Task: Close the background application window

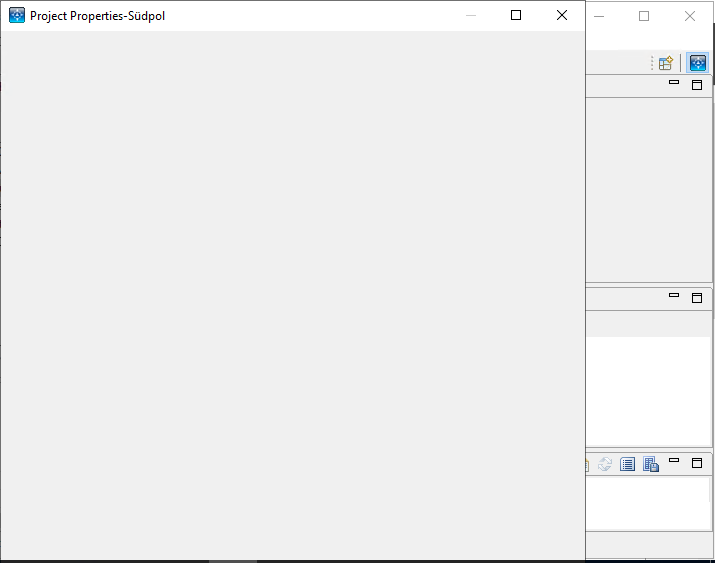Action: pos(689,16)
